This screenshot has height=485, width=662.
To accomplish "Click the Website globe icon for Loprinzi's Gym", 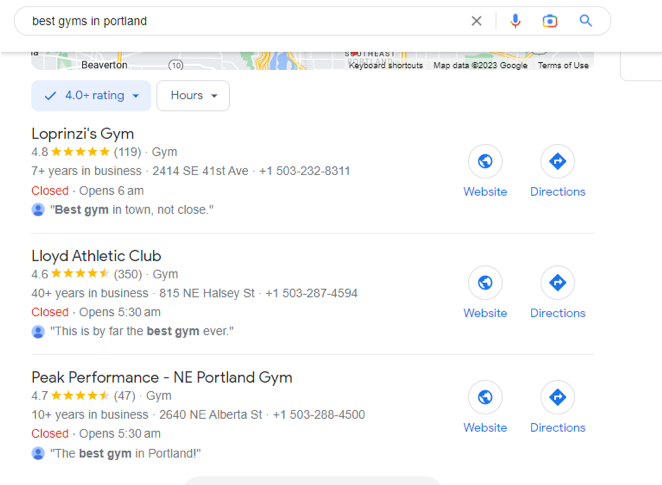I will coord(485,161).
